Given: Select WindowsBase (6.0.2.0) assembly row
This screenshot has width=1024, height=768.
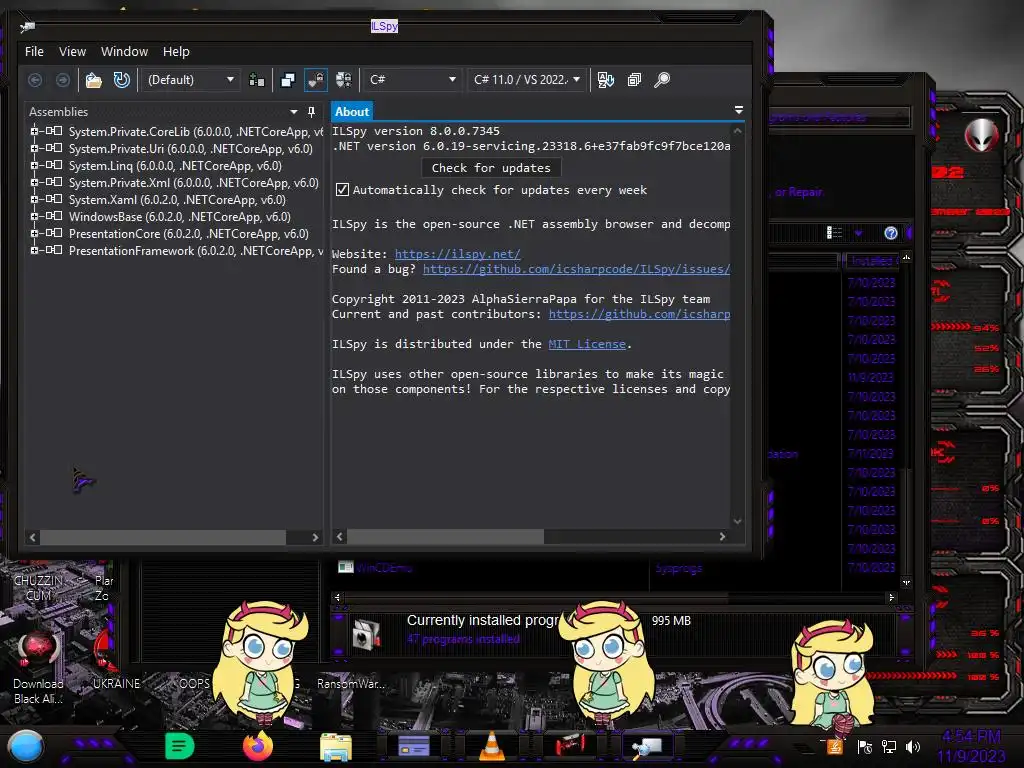Looking at the screenshot, I should point(180,217).
